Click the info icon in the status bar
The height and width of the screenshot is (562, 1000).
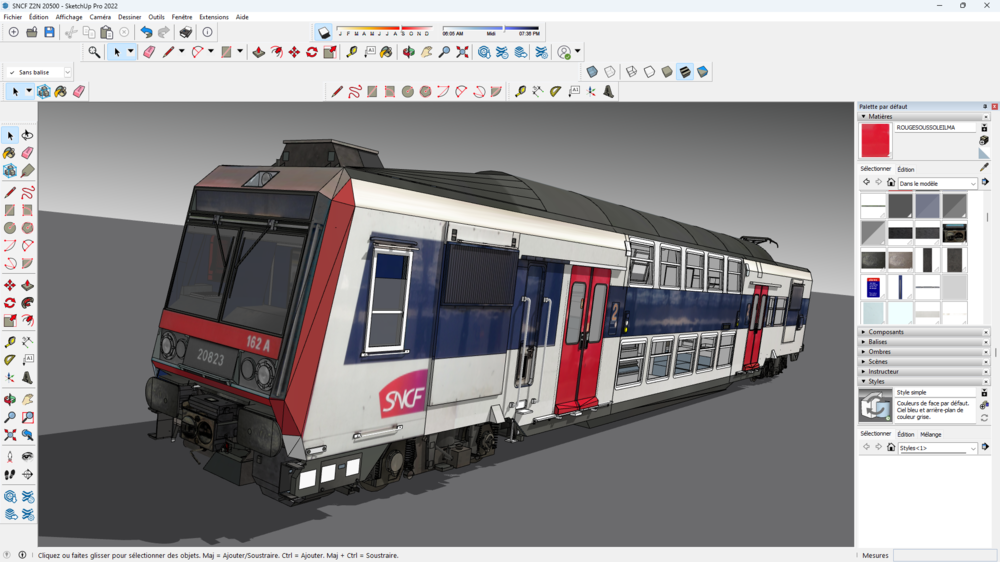22,555
